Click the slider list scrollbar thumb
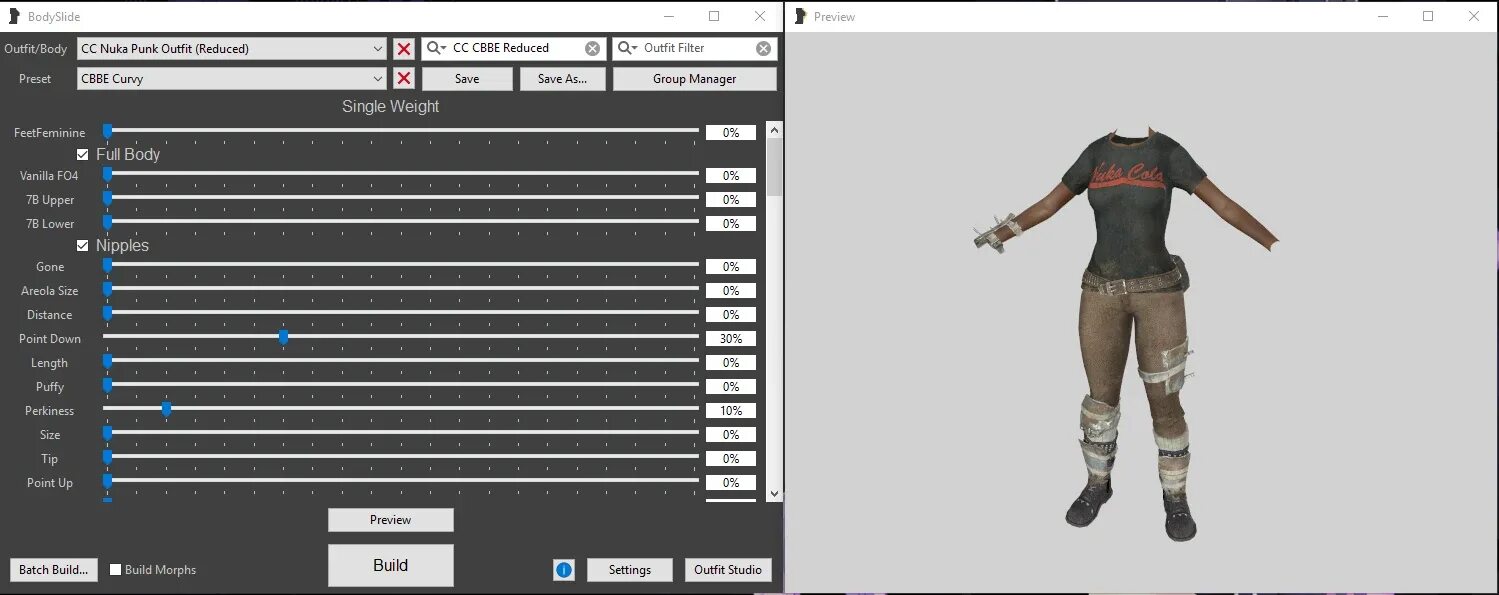Viewport: 1499px width, 595px height. (x=774, y=167)
